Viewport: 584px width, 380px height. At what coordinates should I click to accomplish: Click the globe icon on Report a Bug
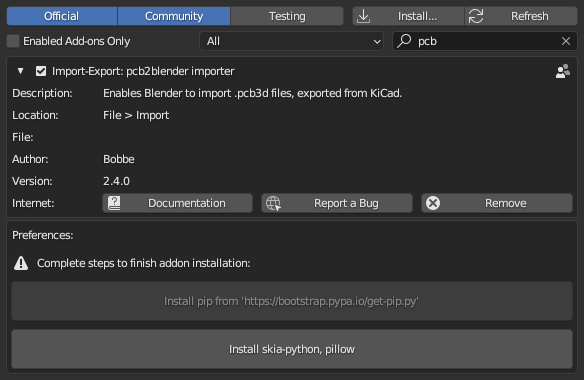pyautogui.click(x=273, y=203)
